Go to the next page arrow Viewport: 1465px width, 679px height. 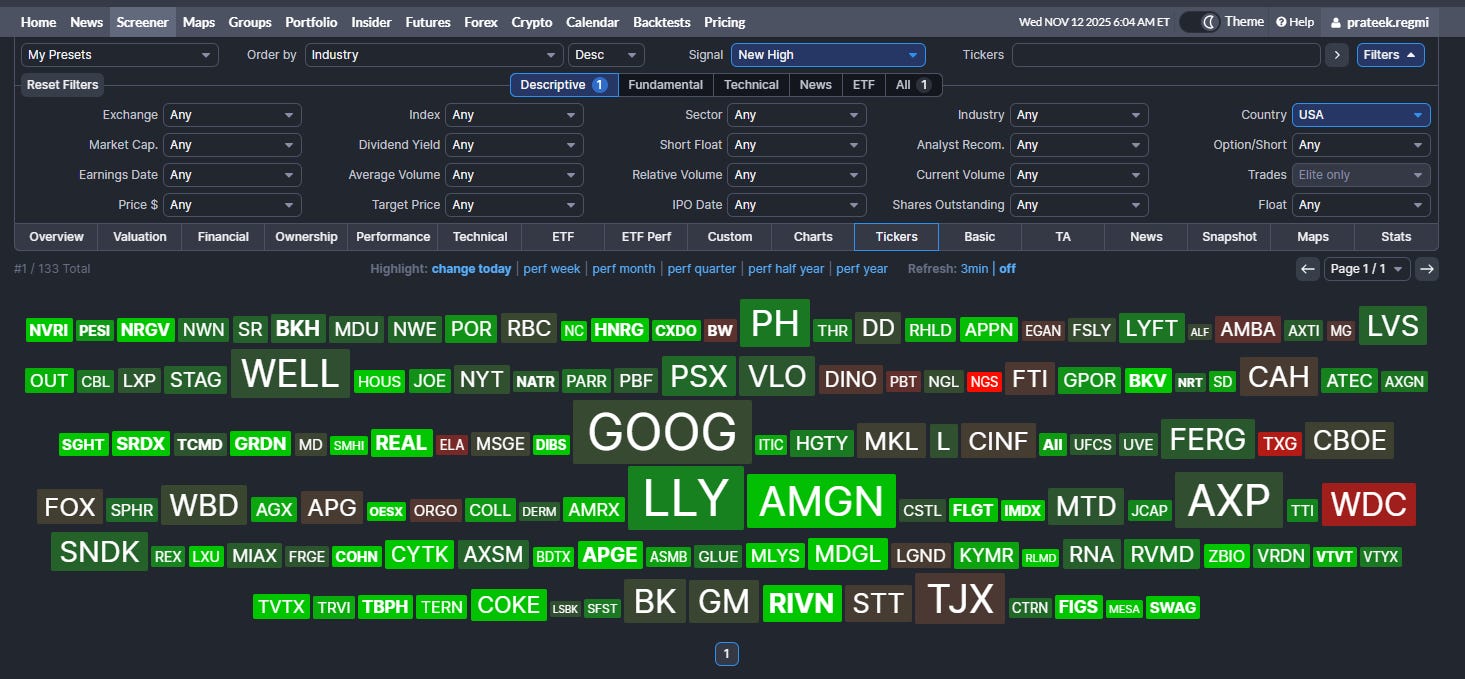tap(1427, 268)
